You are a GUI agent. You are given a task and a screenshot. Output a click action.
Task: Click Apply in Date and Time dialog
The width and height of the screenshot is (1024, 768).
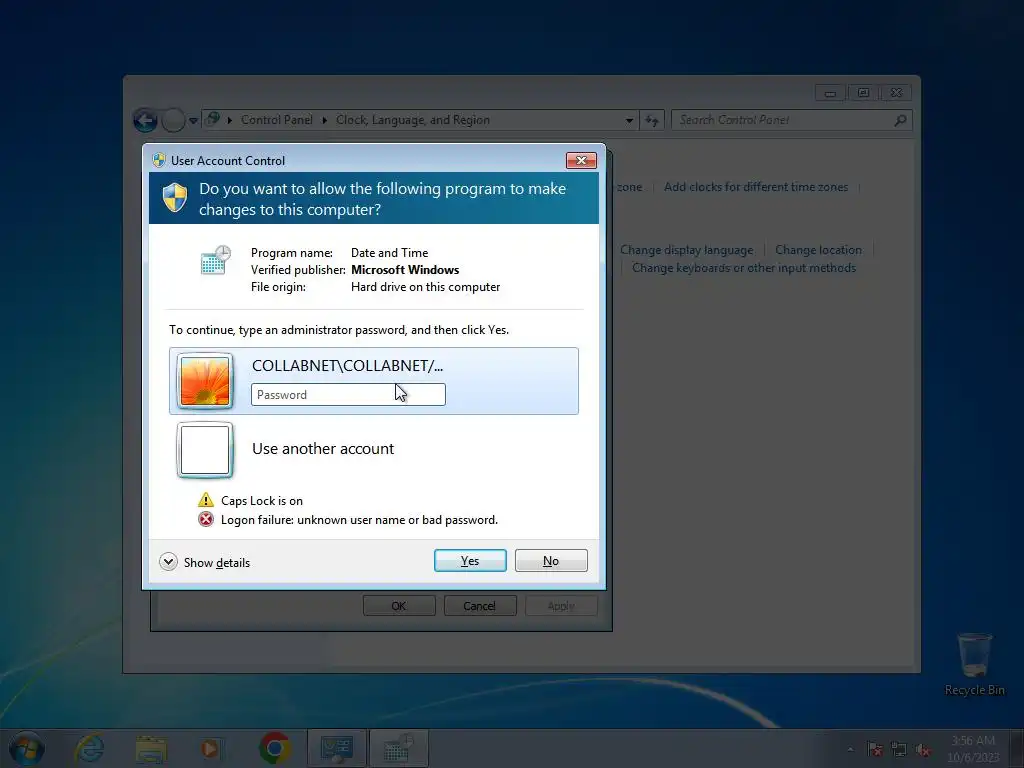pyautogui.click(x=561, y=605)
